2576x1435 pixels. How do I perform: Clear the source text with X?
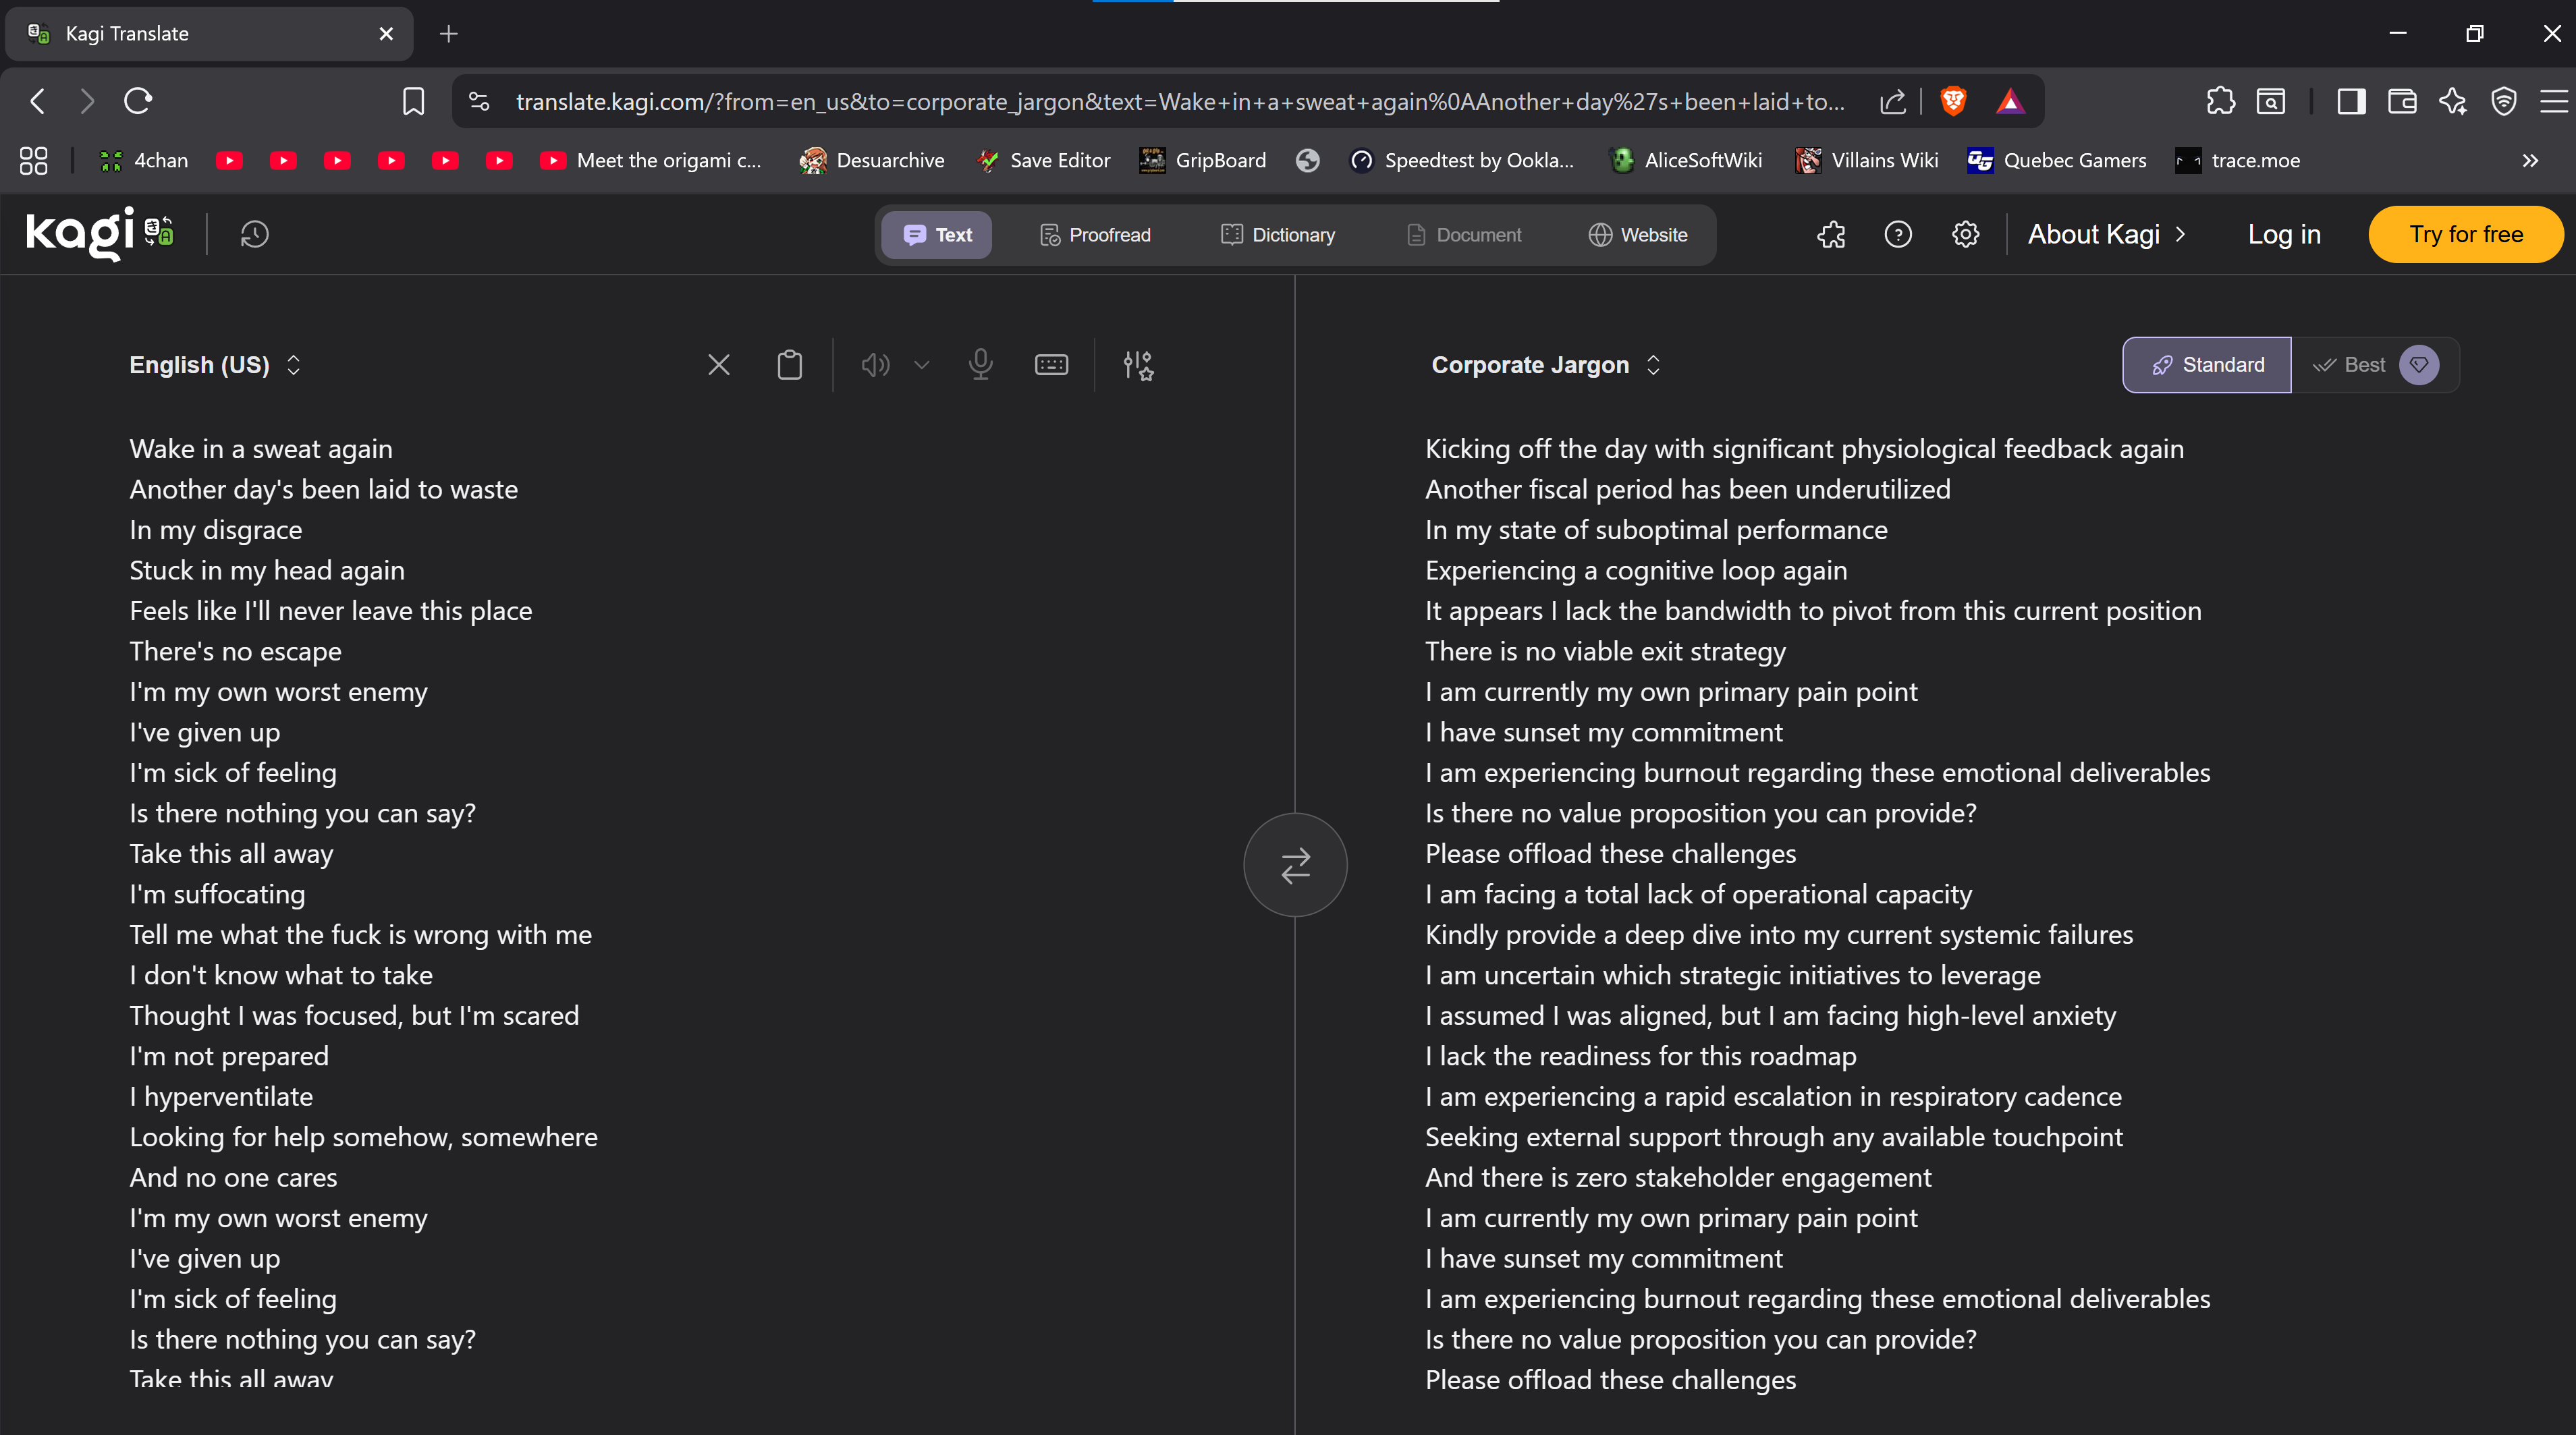pyautogui.click(x=718, y=365)
